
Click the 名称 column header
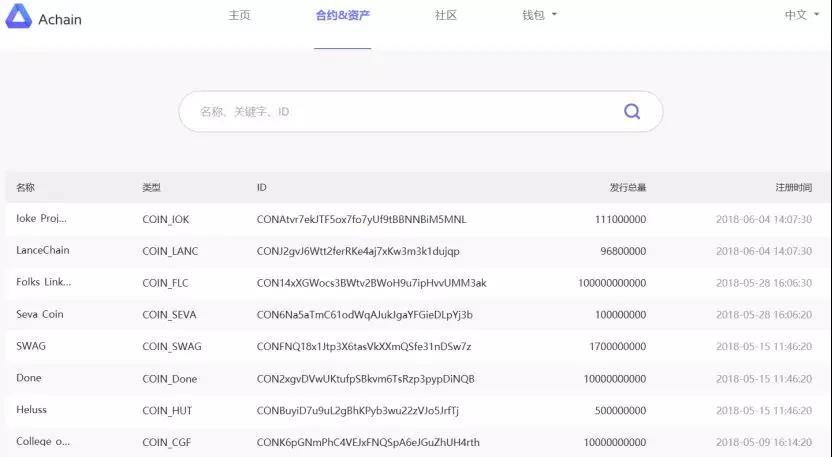point(25,187)
